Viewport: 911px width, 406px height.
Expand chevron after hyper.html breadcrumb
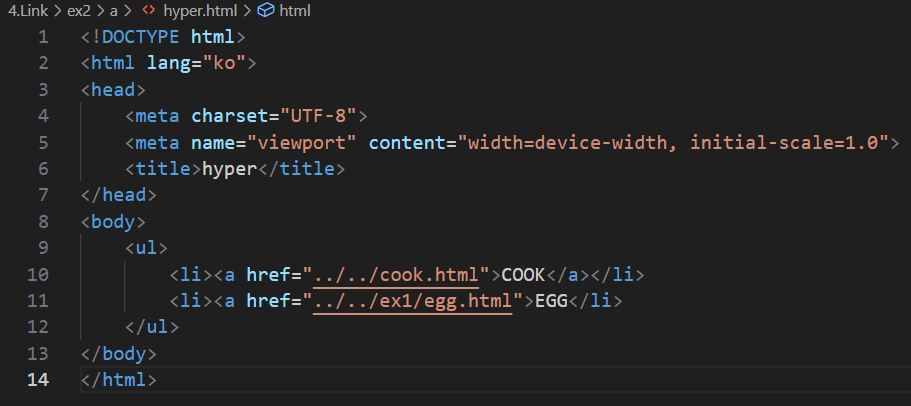pyautogui.click(x=247, y=11)
